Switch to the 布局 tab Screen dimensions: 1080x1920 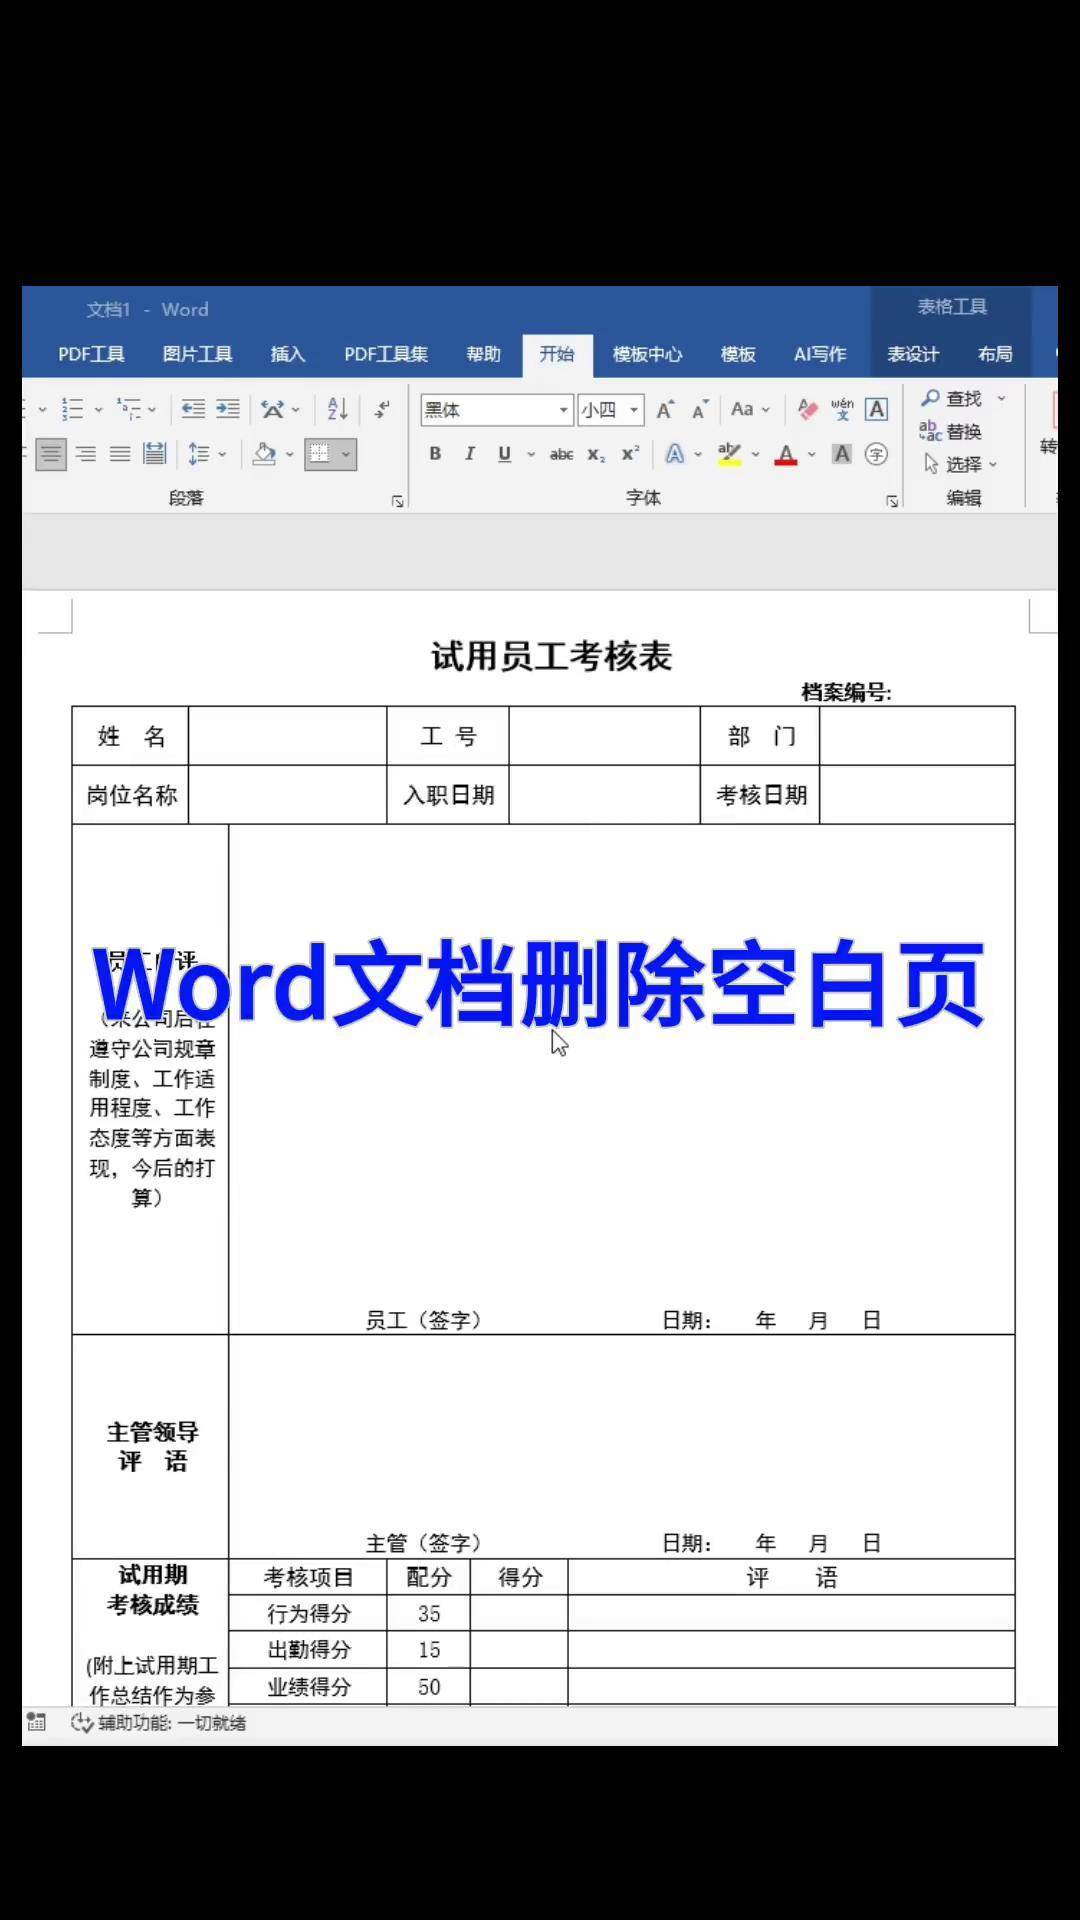995,354
